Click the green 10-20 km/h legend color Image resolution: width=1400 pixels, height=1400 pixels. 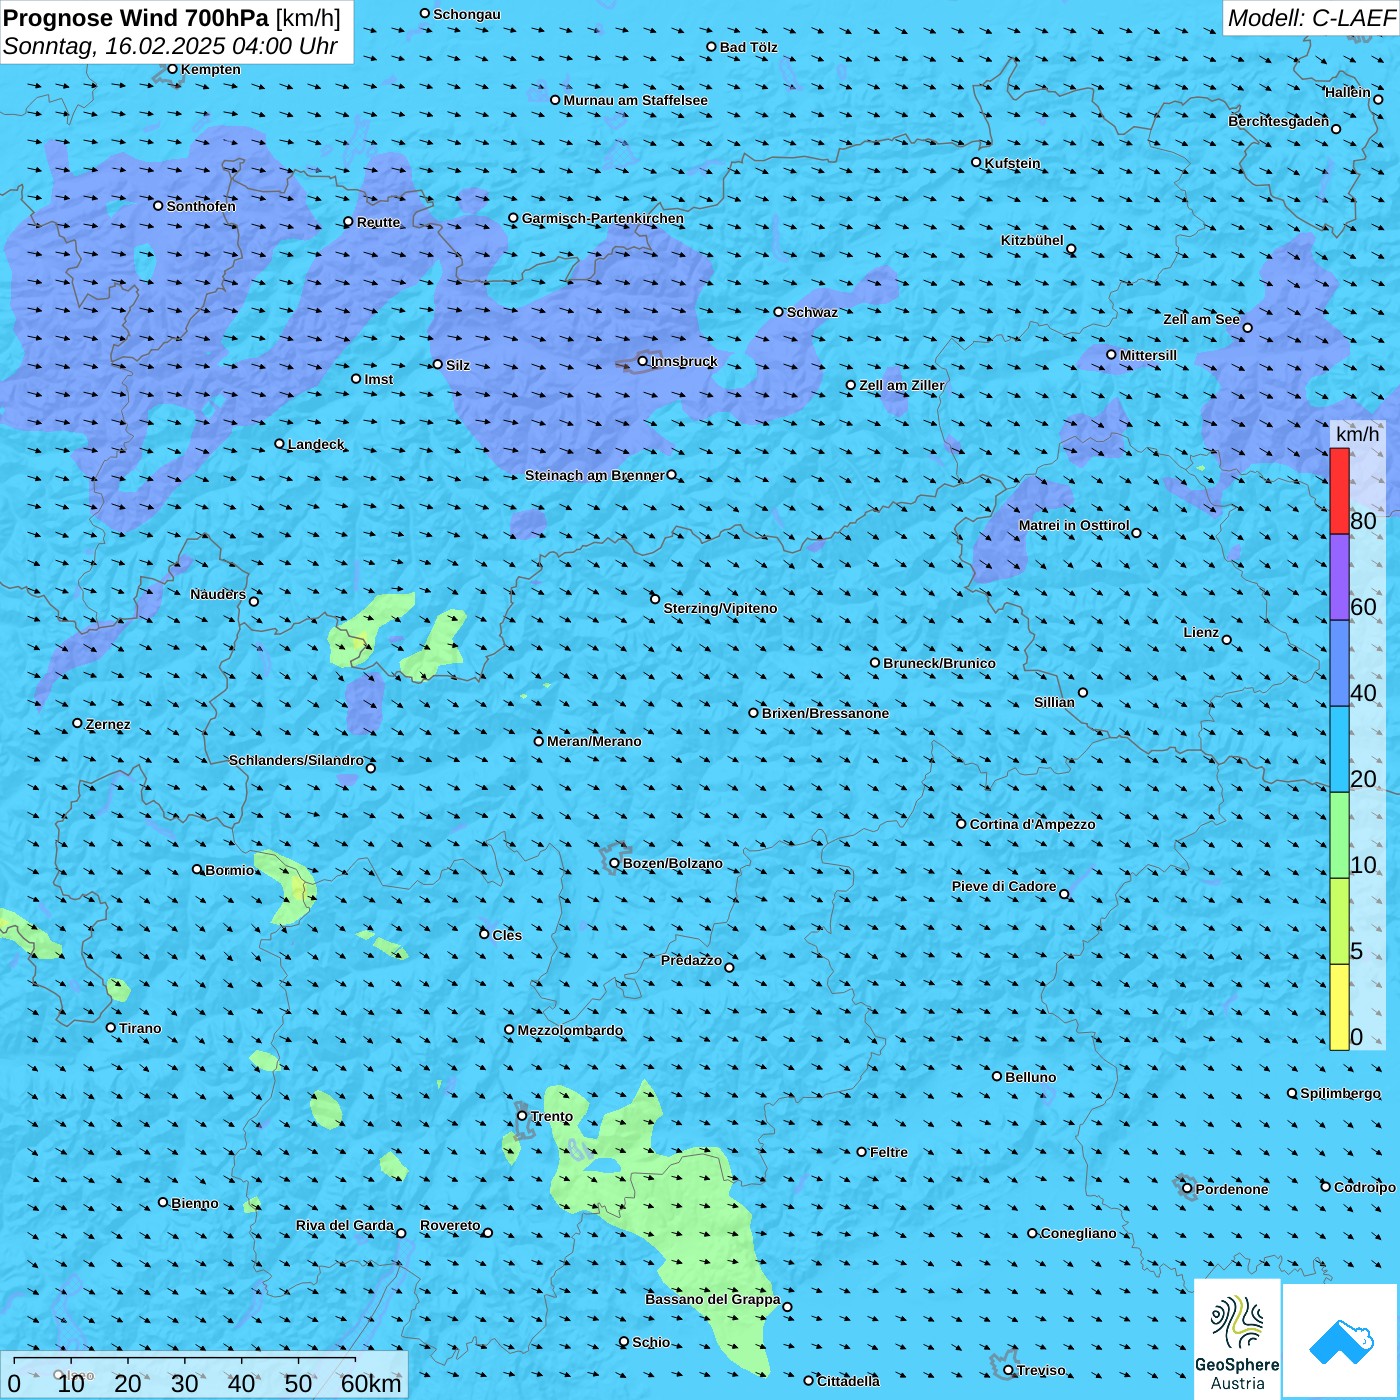[x=1339, y=835]
